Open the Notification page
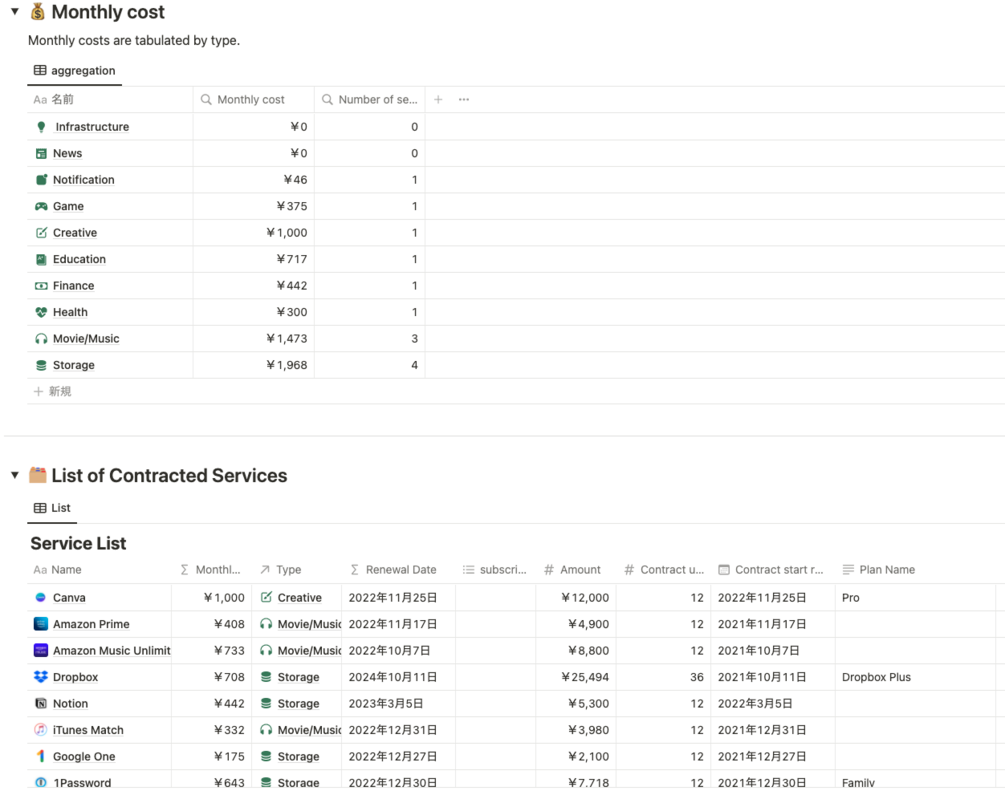Screen dimensions: 1005x795 pos(83,180)
